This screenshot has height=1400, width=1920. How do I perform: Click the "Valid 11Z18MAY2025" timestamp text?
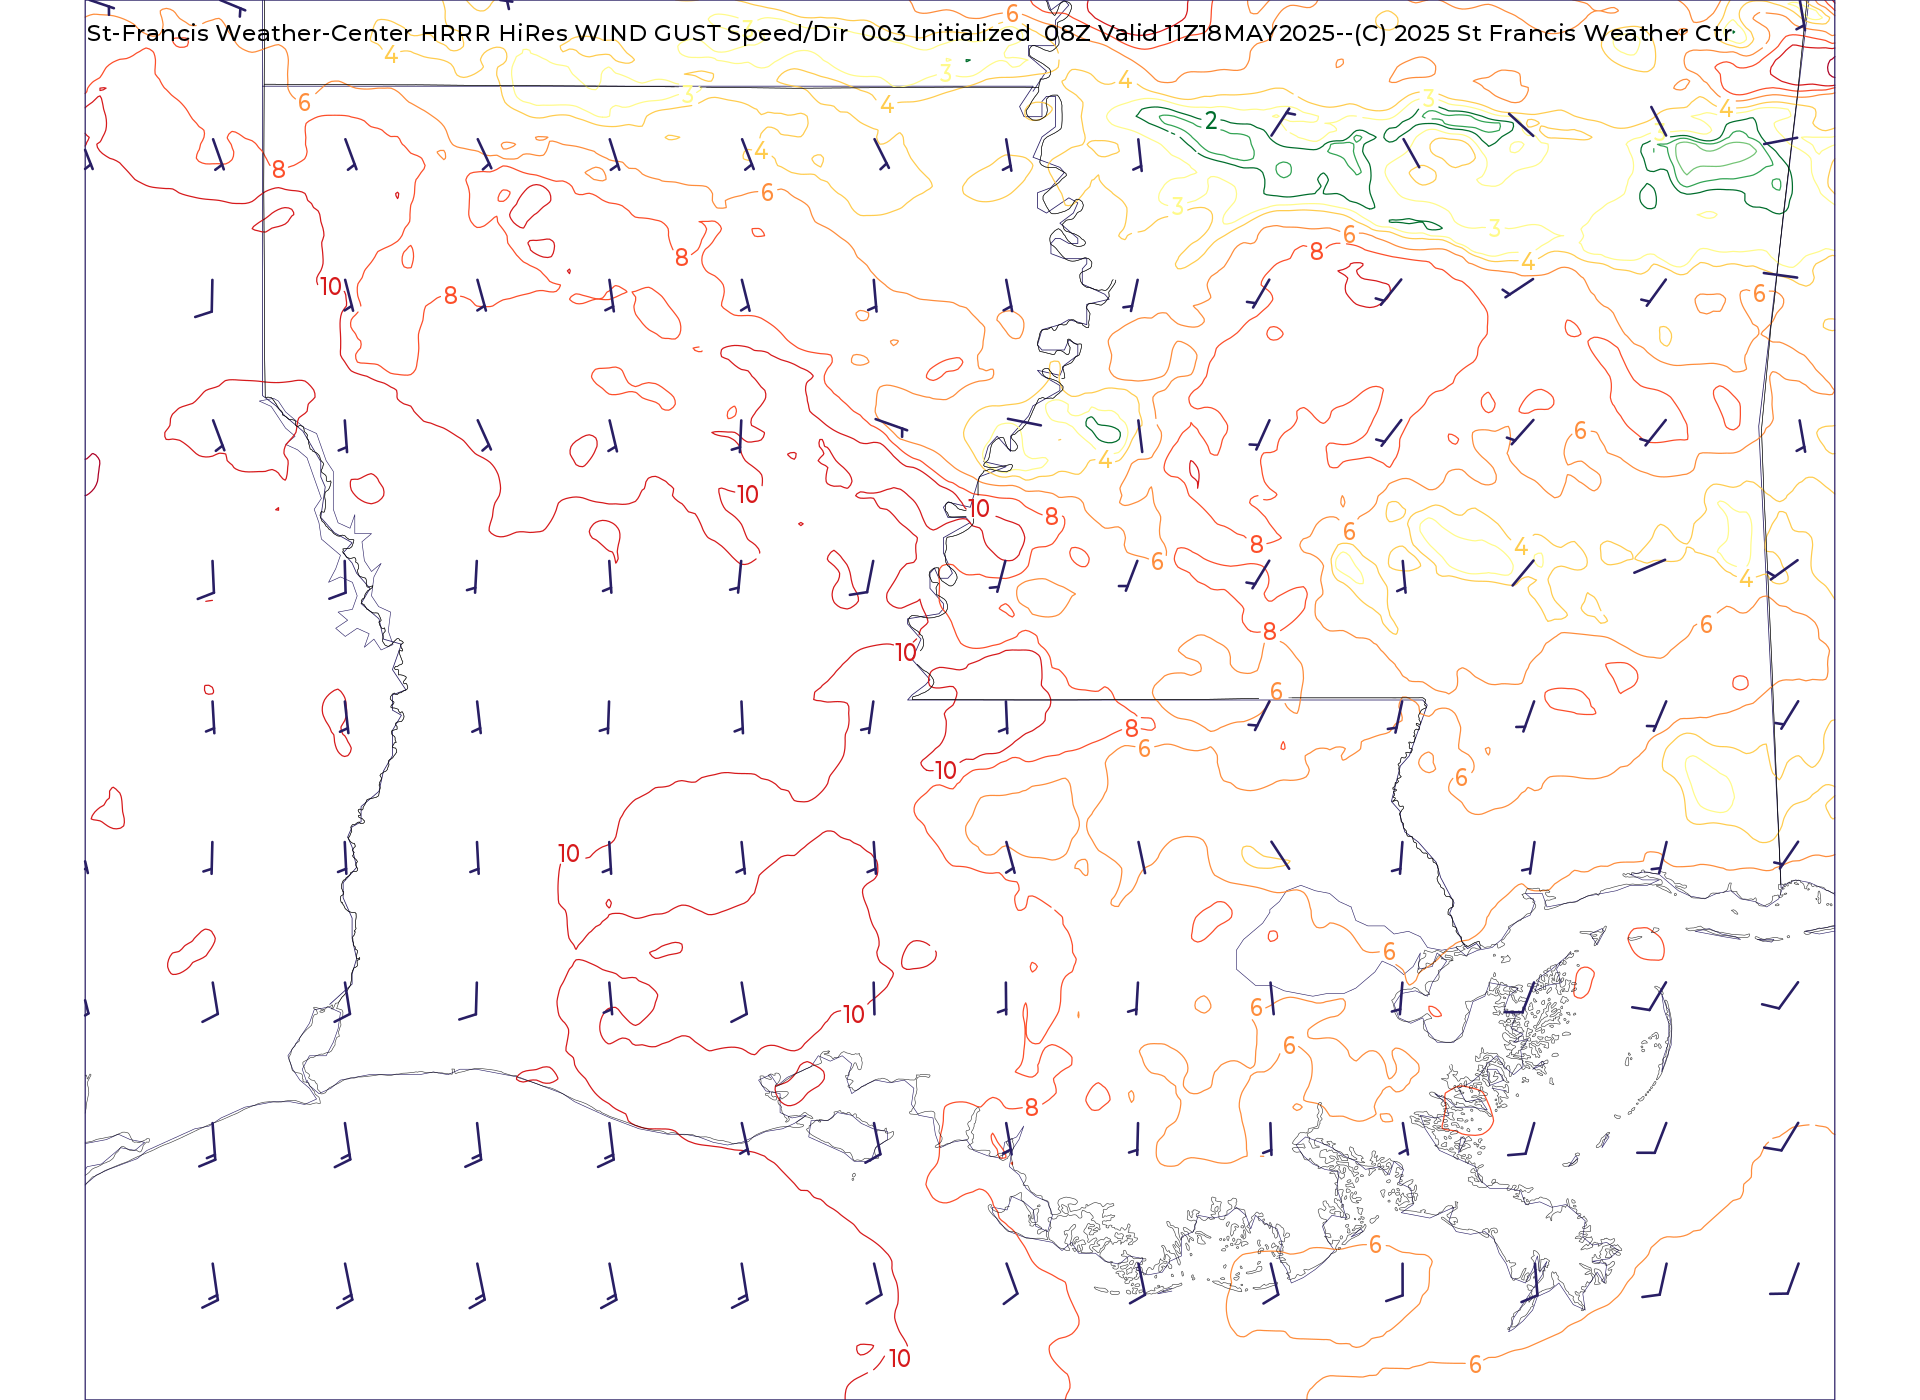pos(1217,33)
